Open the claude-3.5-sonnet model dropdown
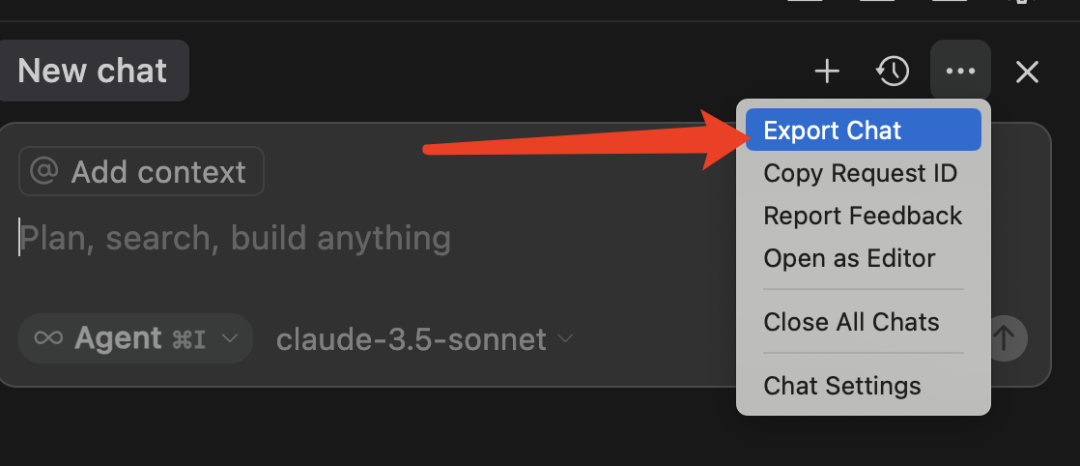1080x466 pixels. (x=424, y=339)
